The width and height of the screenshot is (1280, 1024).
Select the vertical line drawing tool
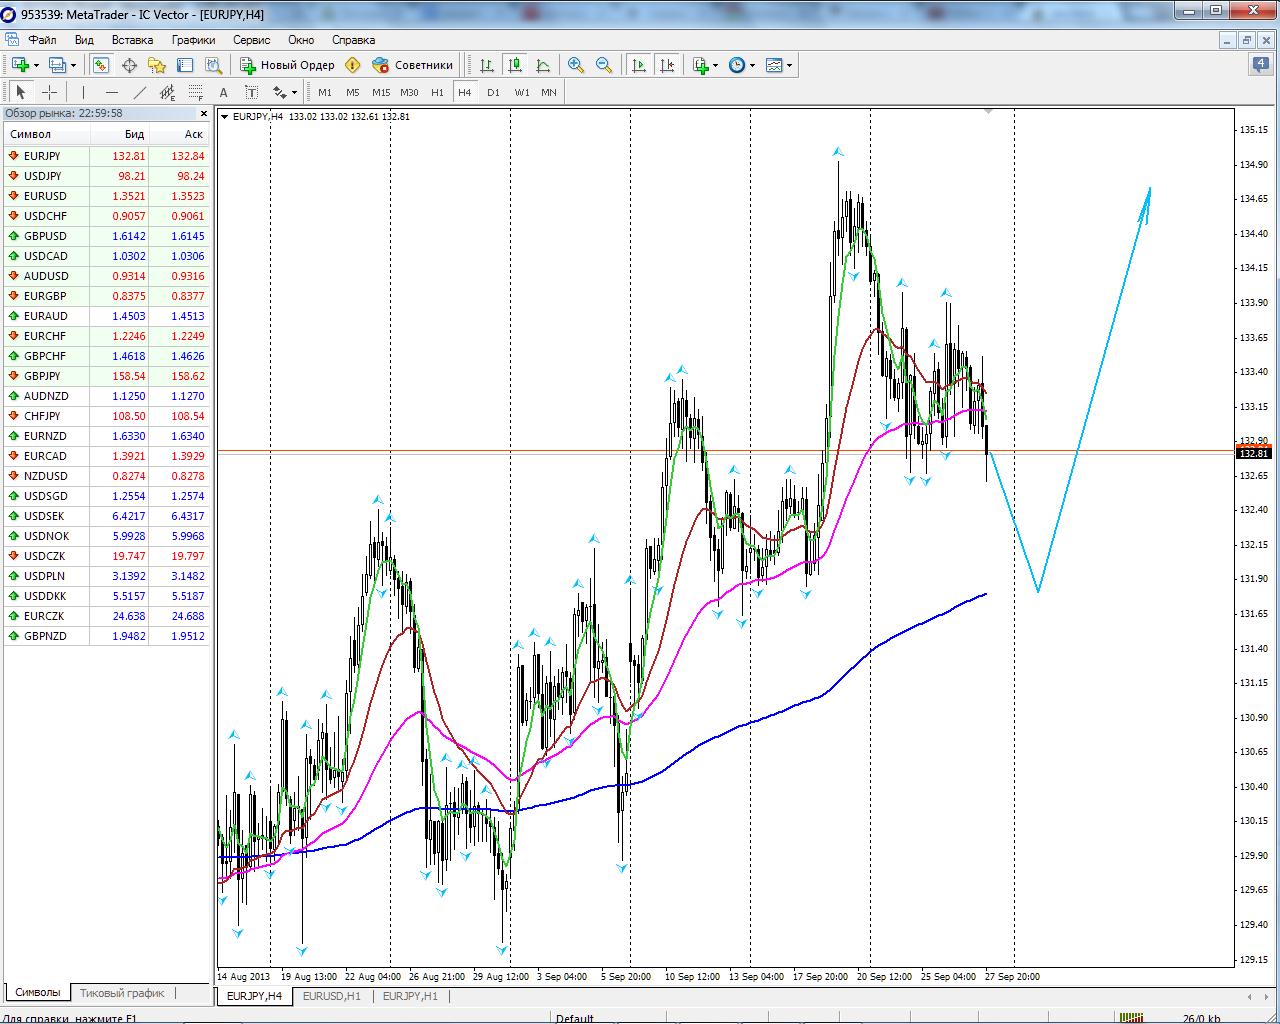point(83,92)
